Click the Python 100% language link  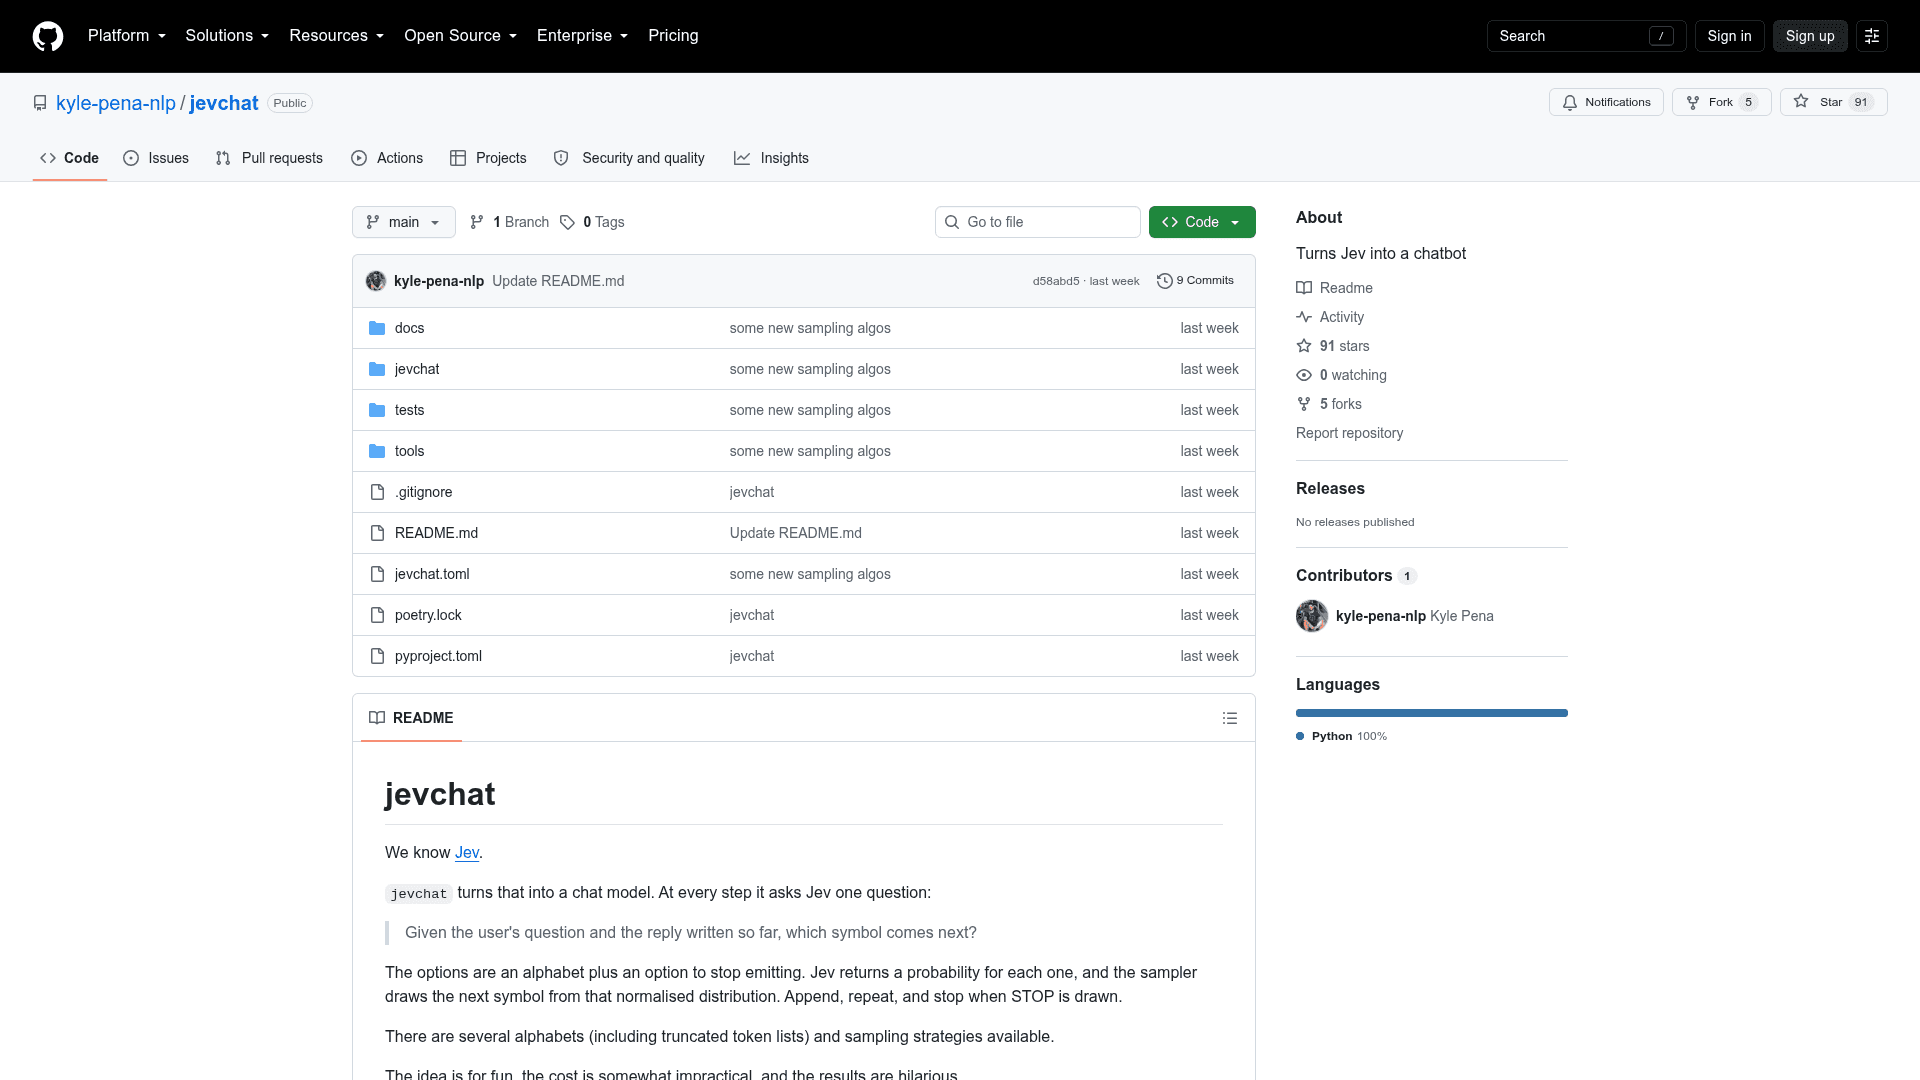(x=1342, y=736)
